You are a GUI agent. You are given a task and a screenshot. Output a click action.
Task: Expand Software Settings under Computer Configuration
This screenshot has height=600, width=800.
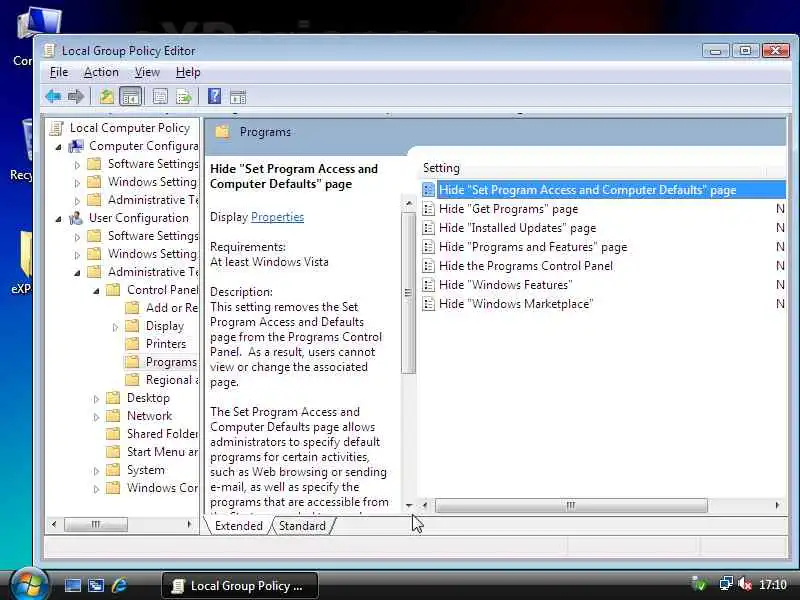coord(77,165)
